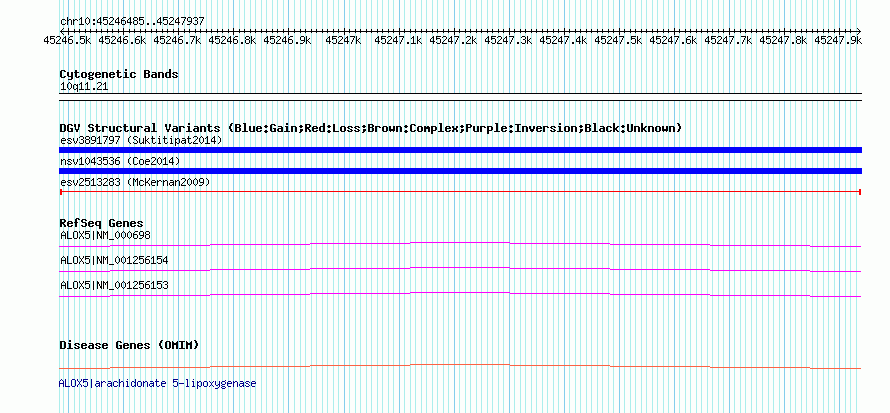Viewport: 890px width, 413px height.
Task: Click the chr10:45246485..45247937 coordinate label
Action: pyautogui.click(x=132, y=21)
